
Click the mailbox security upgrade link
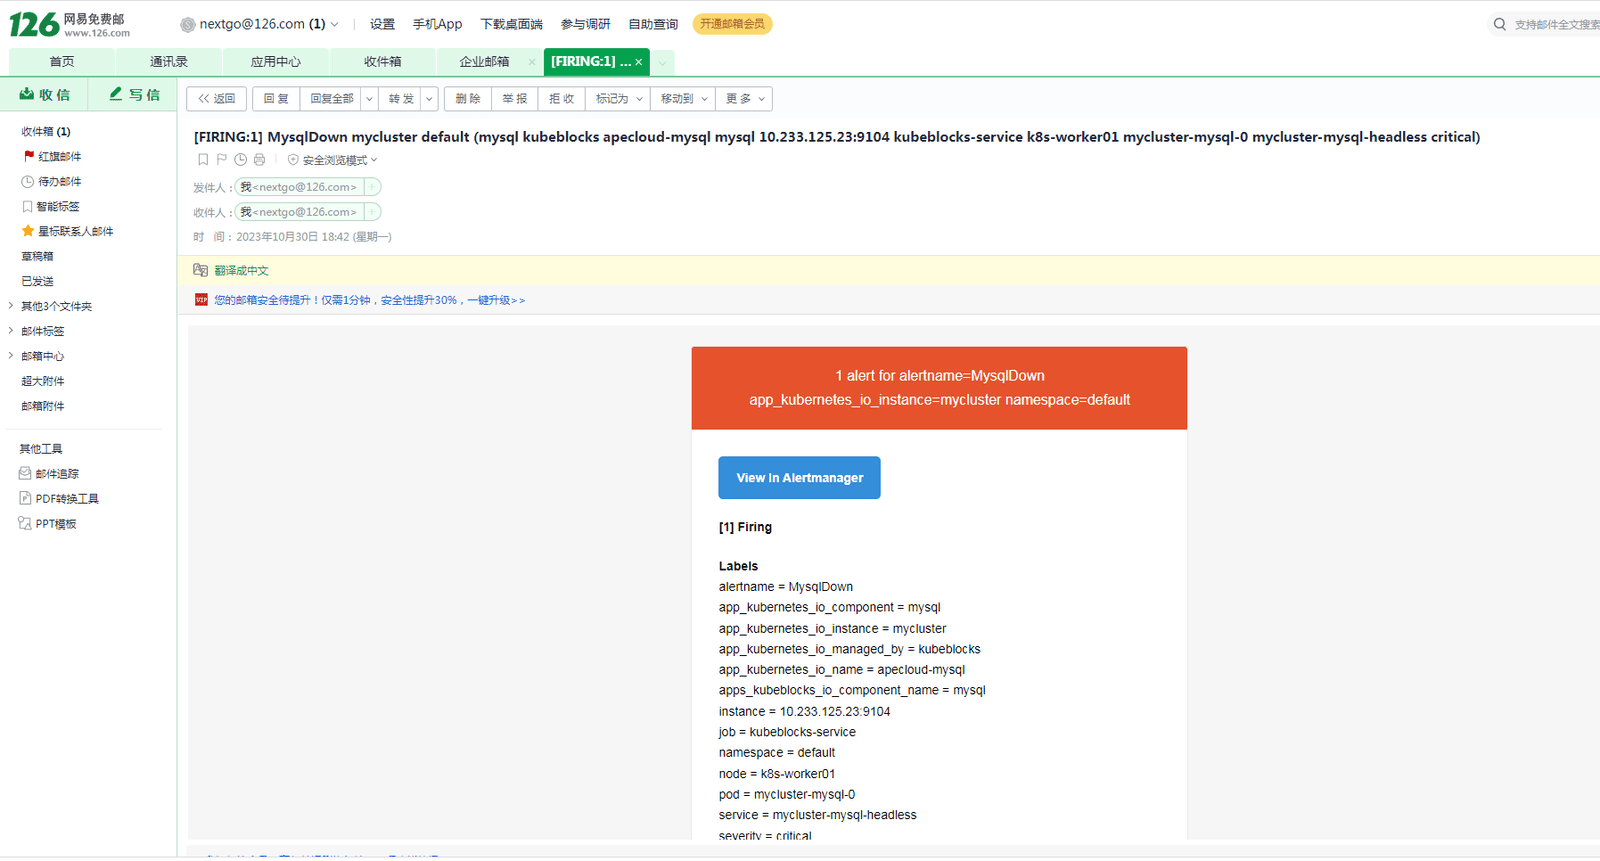(x=369, y=300)
